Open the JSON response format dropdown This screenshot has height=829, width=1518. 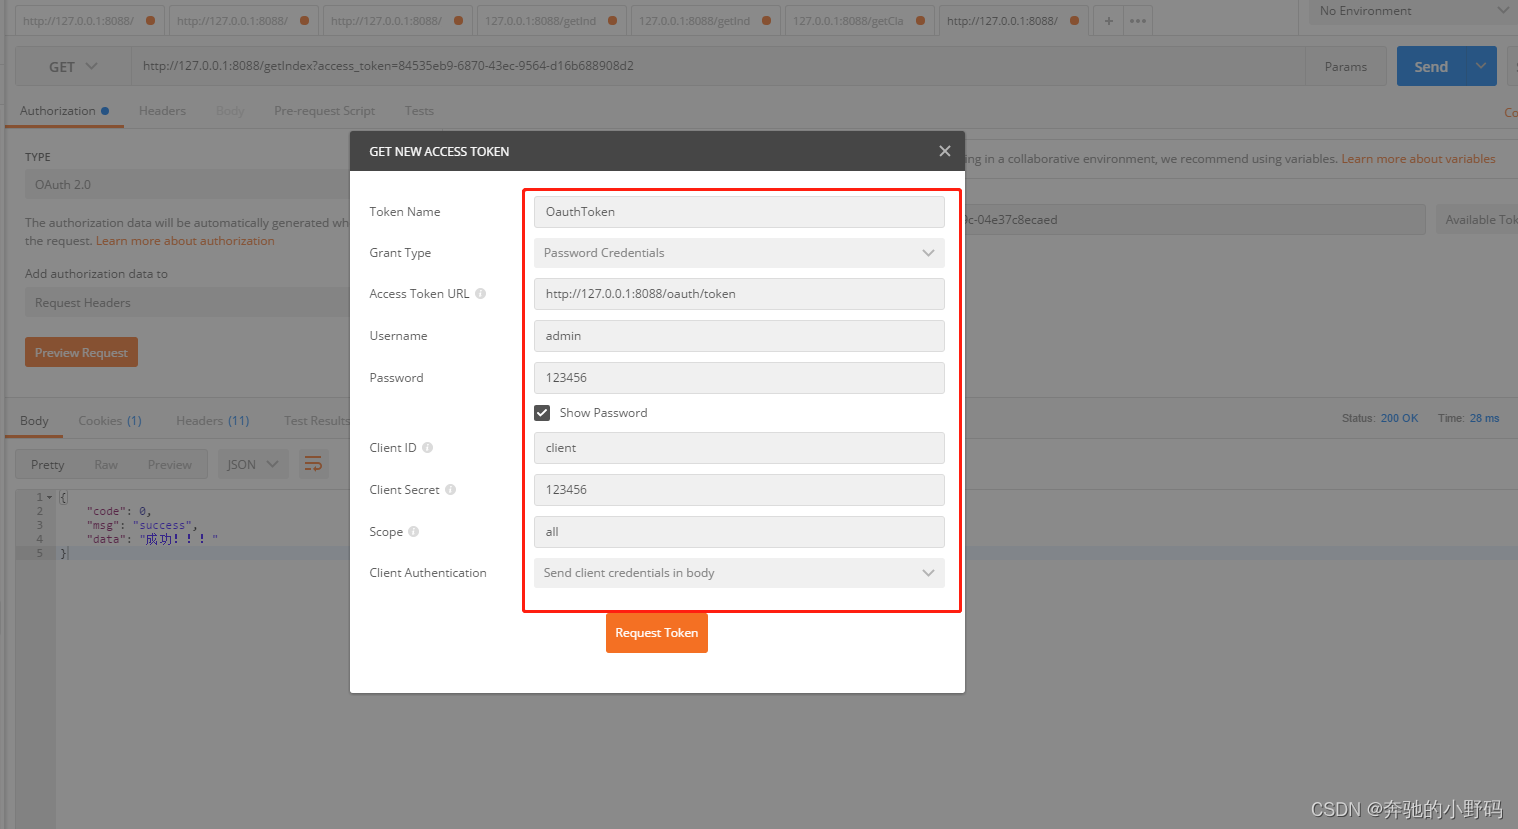pyautogui.click(x=252, y=464)
